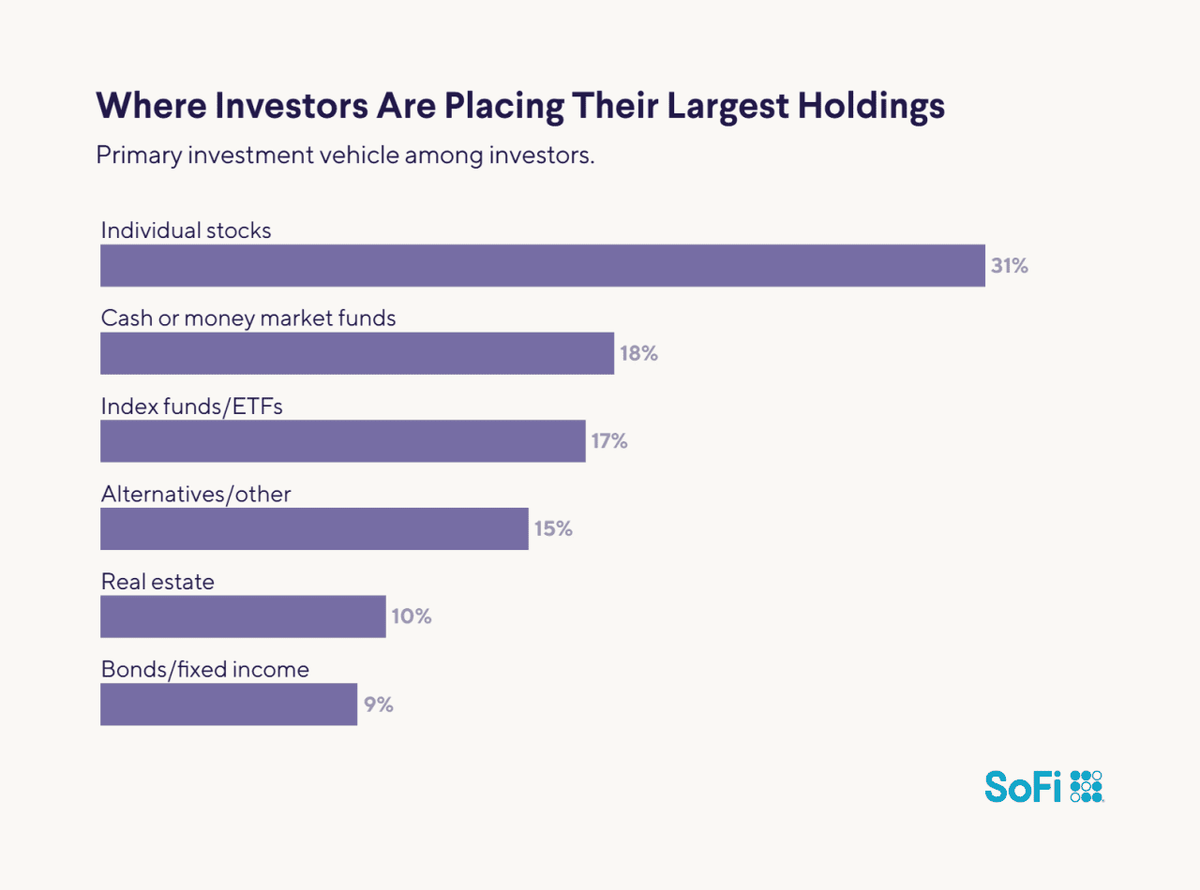Click the Cash or money market funds bar
Image resolution: width=1200 pixels, height=890 pixels.
[357, 353]
